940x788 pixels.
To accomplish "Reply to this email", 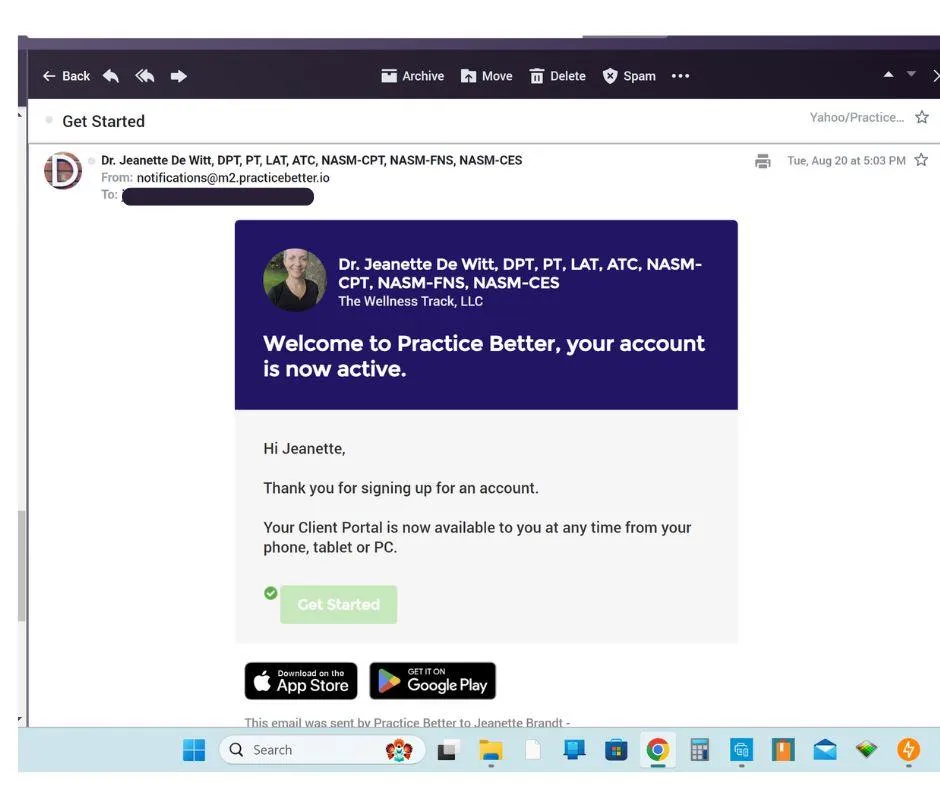I will click(111, 76).
